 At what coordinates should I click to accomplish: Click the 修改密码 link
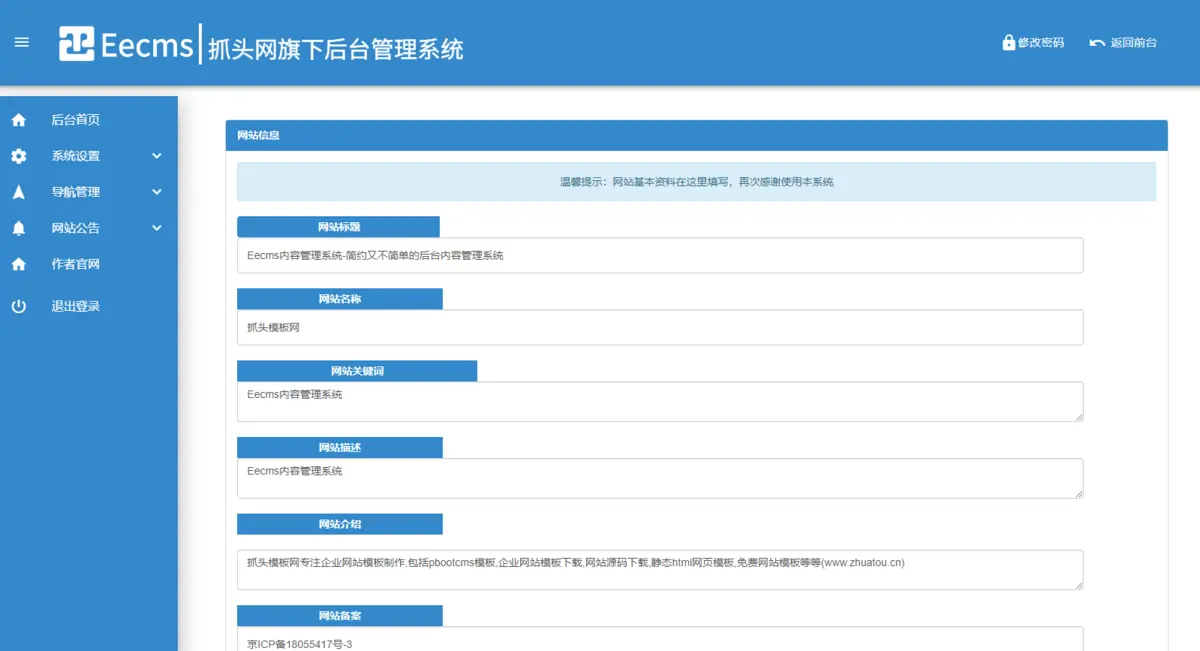[1041, 43]
